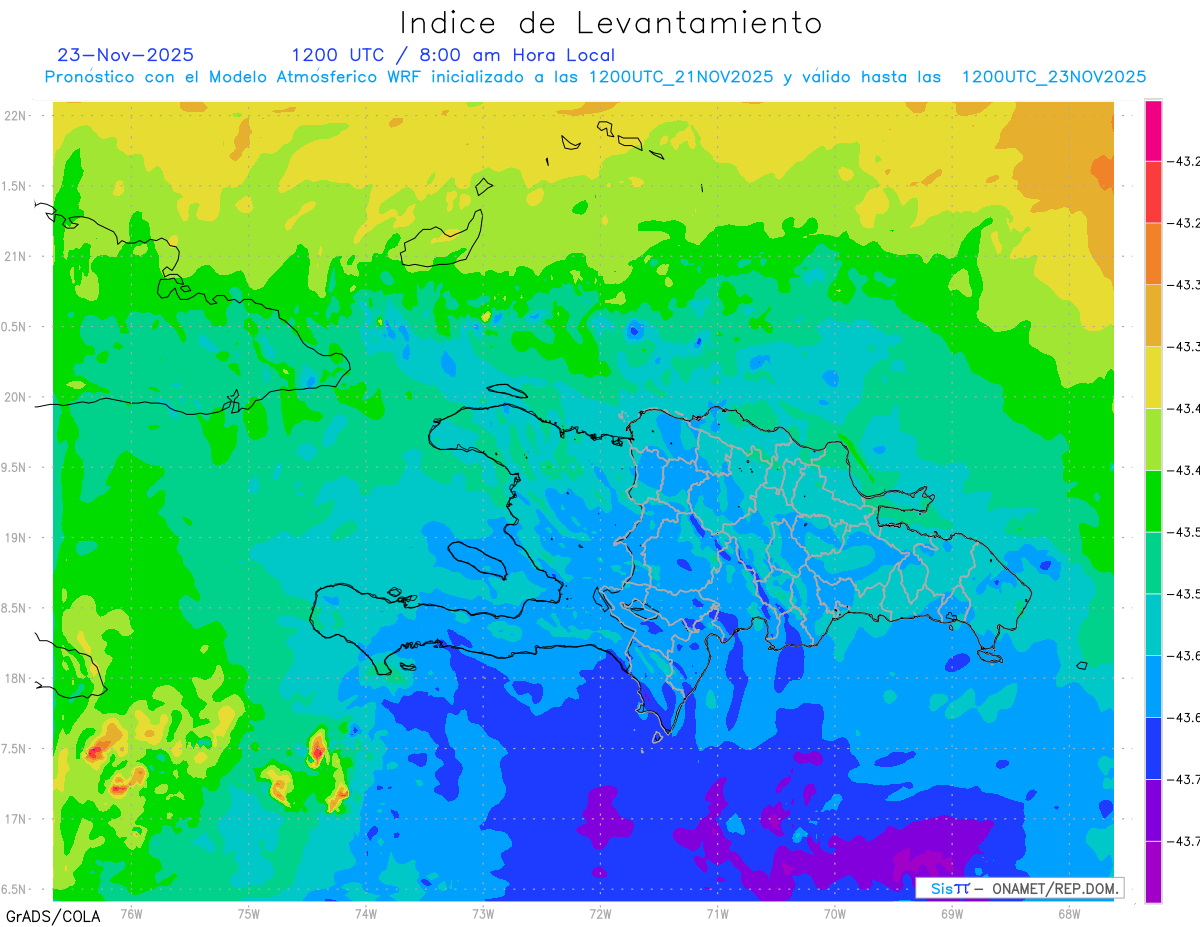Click the turquoise-cyan legend swatch

tap(1153, 624)
